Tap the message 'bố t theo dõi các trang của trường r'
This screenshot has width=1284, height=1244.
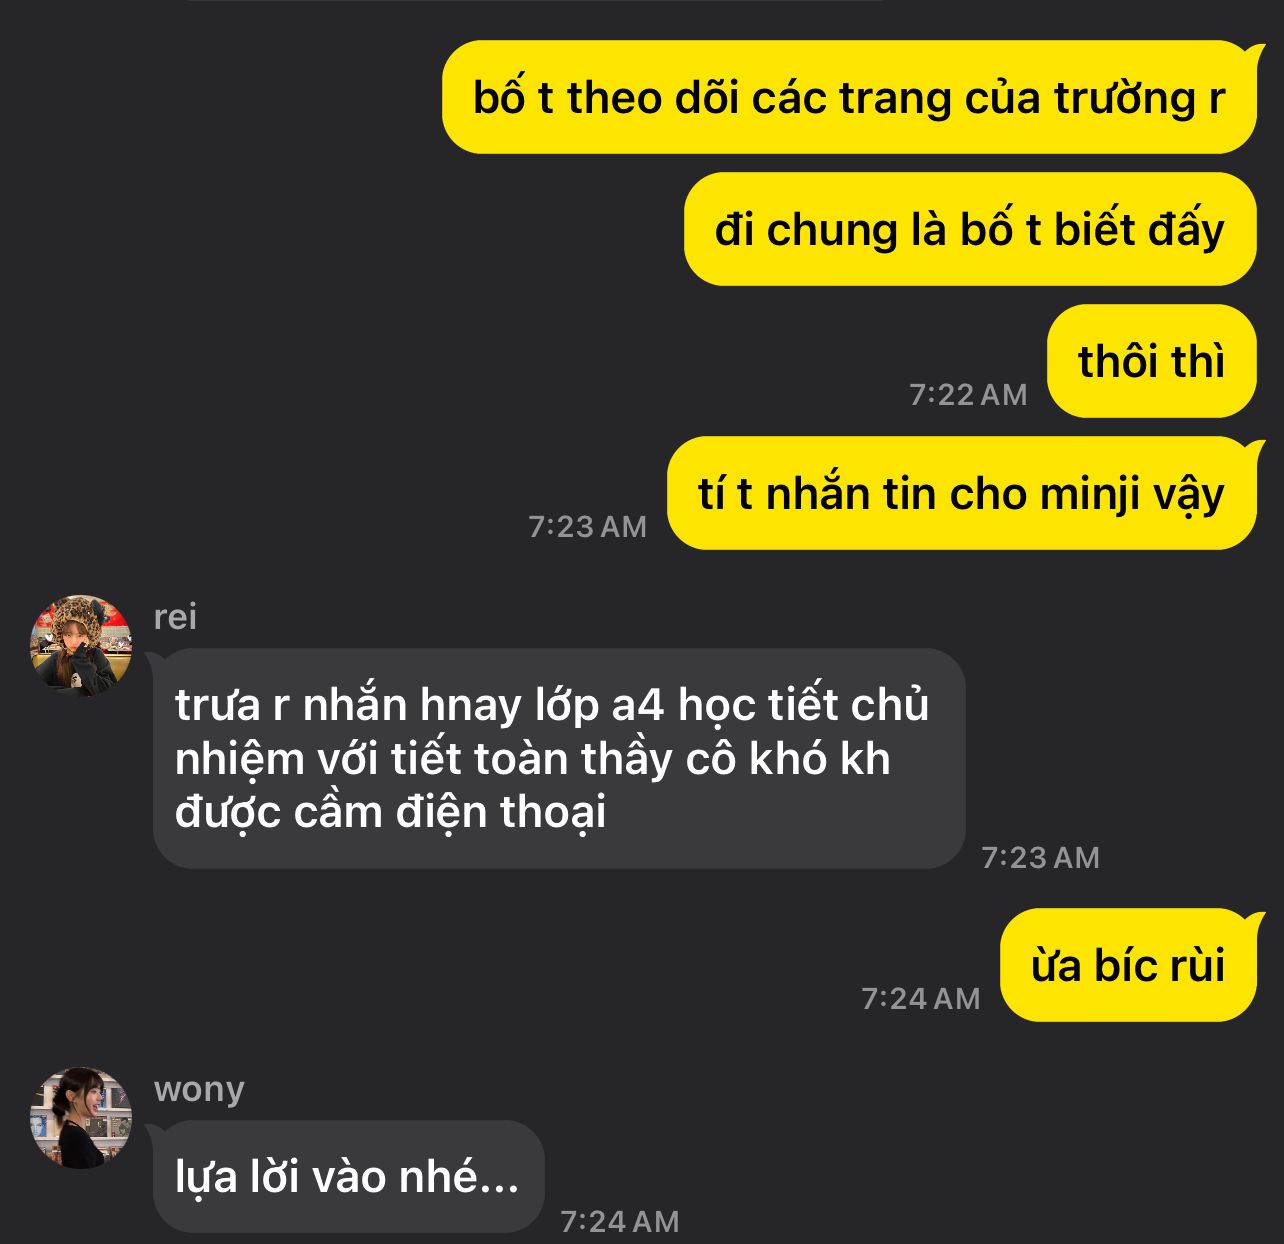[x=849, y=97]
